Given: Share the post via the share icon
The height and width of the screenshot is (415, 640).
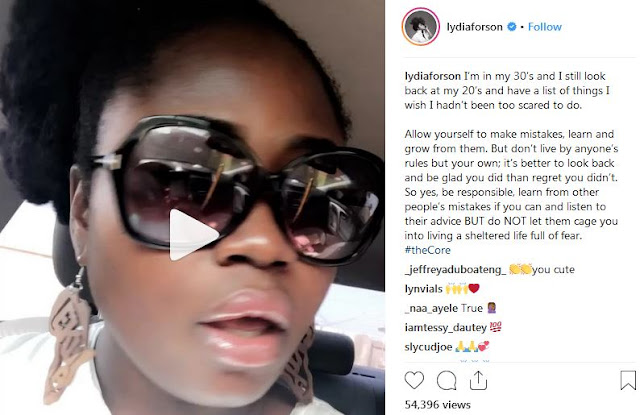Looking at the screenshot, I should tap(478, 381).
